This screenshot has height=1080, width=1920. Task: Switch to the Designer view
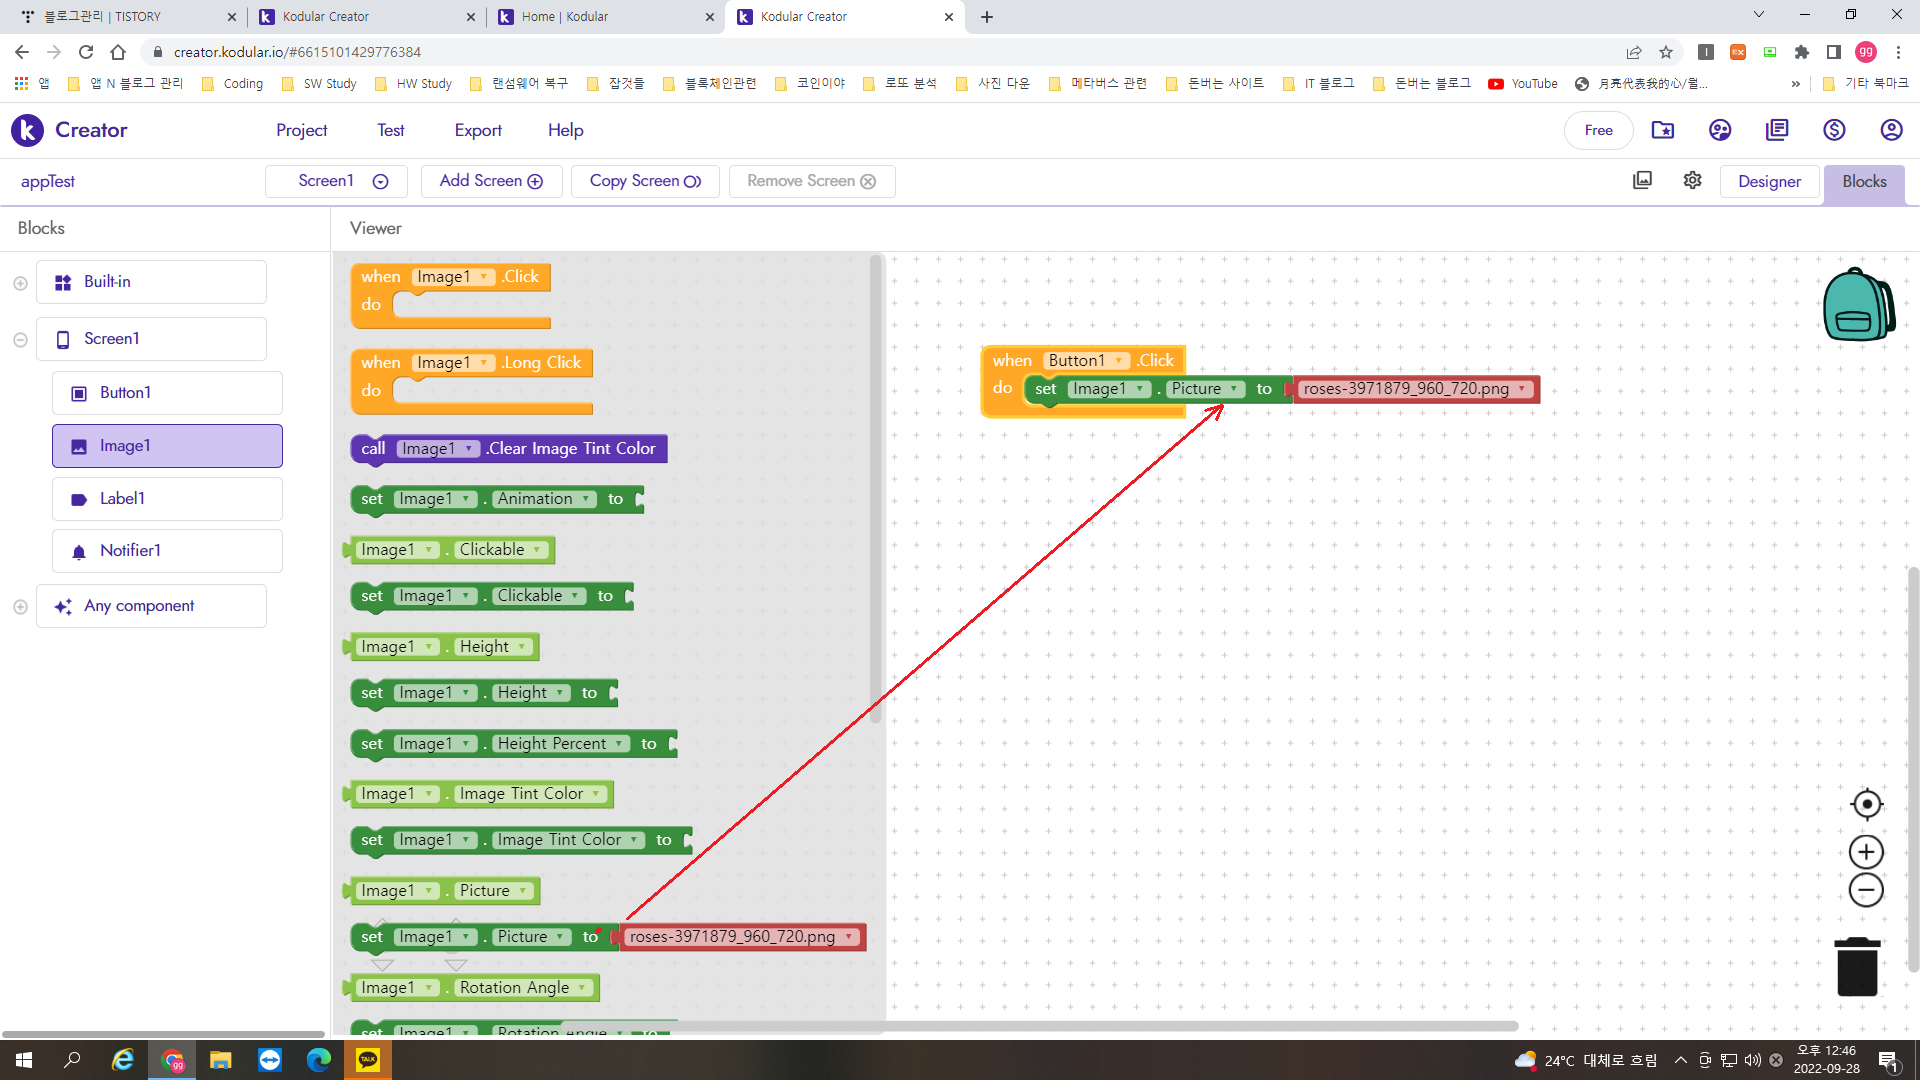(1769, 181)
